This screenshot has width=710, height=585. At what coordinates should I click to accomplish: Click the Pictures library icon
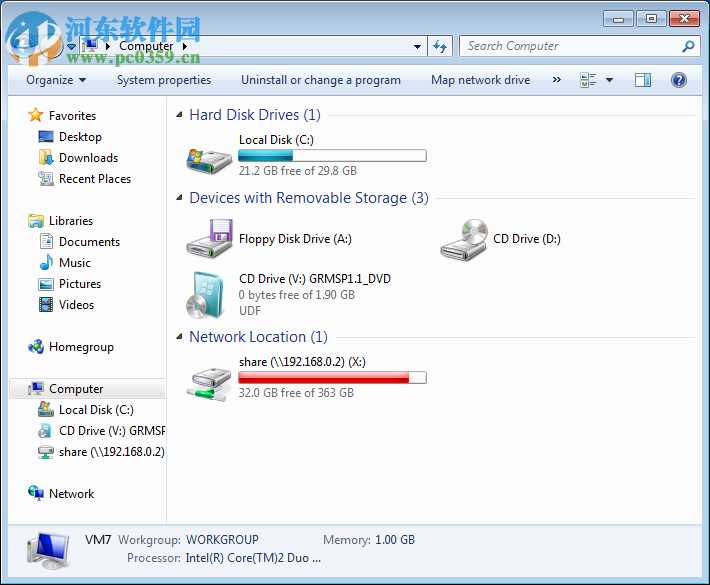(x=46, y=284)
